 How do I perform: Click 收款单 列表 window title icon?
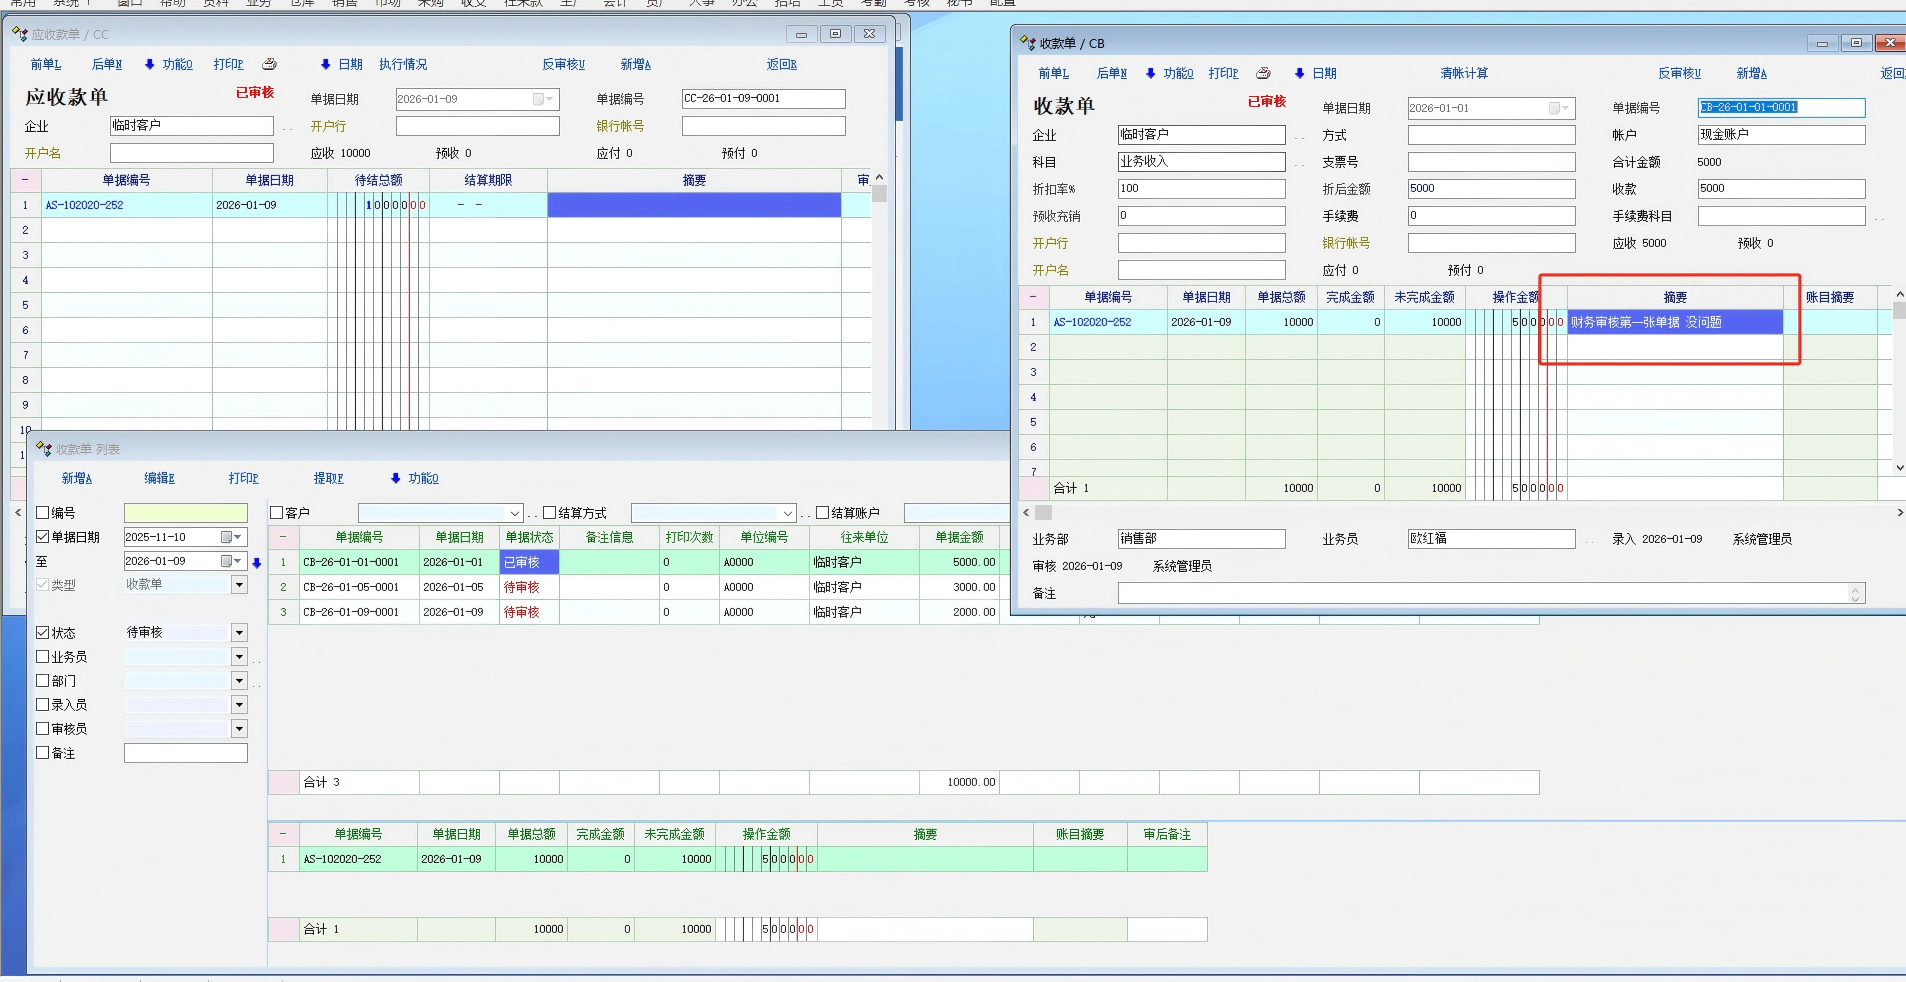point(43,449)
